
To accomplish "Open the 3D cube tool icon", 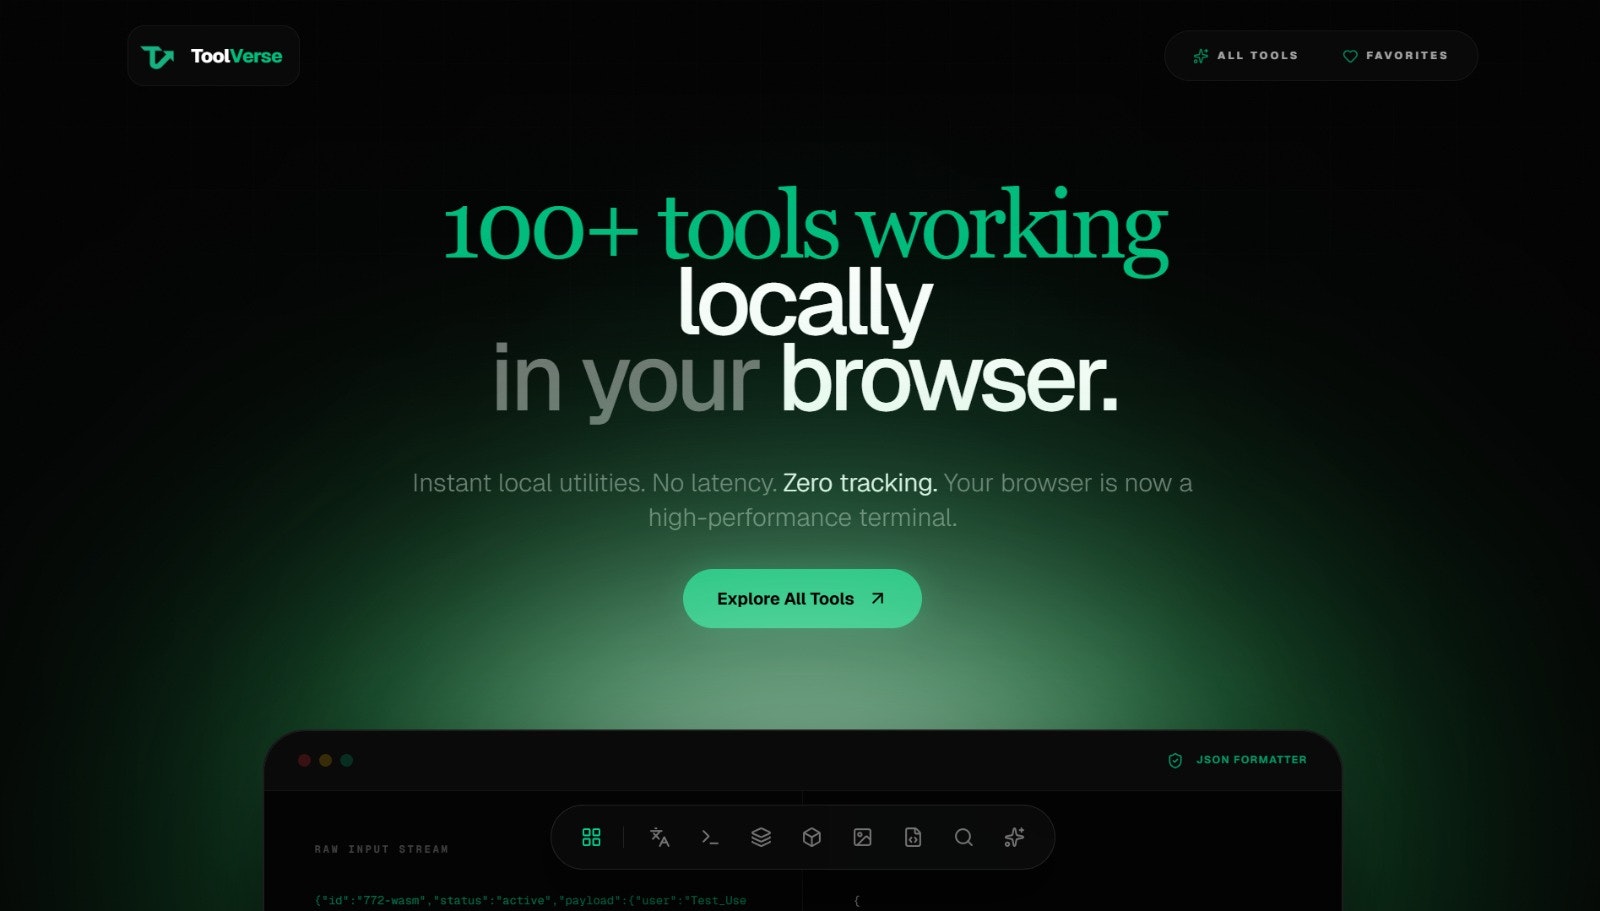I will point(812,837).
